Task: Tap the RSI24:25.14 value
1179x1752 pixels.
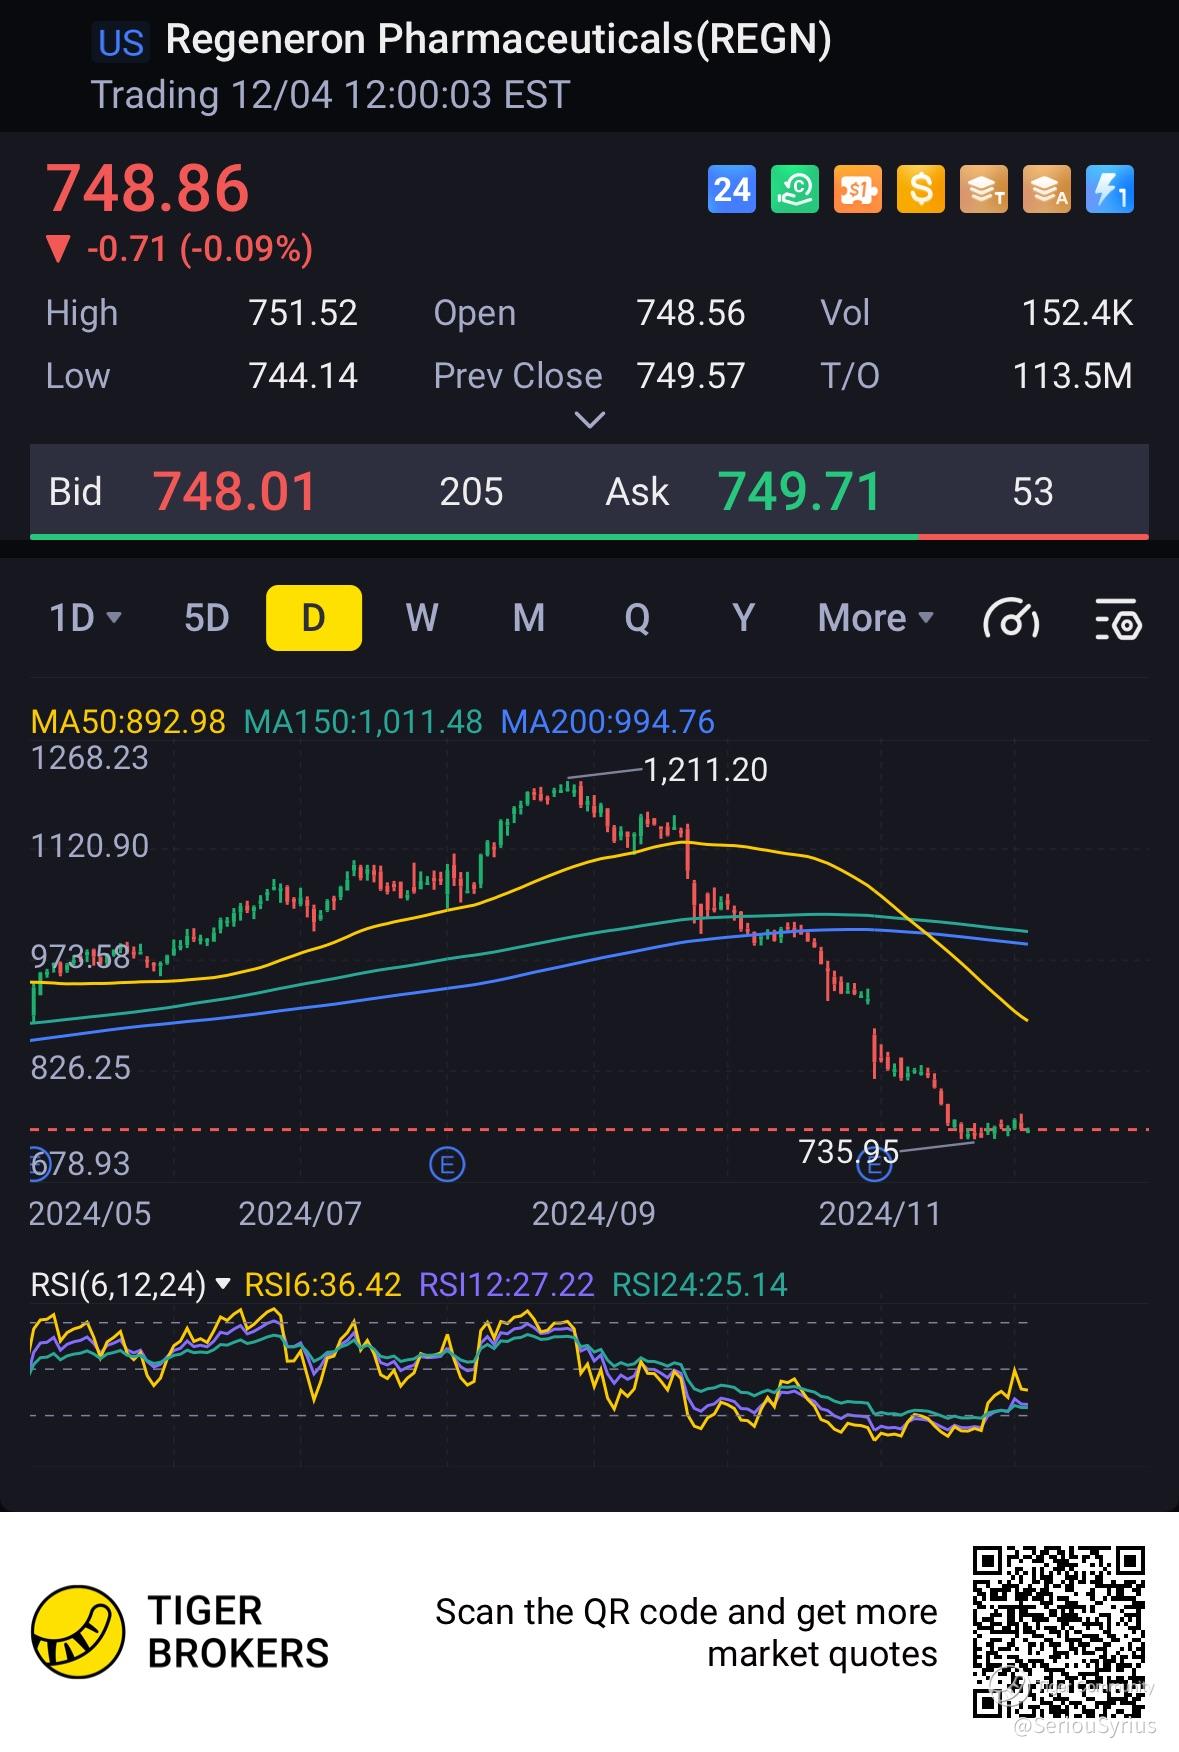Action: 700,1284
